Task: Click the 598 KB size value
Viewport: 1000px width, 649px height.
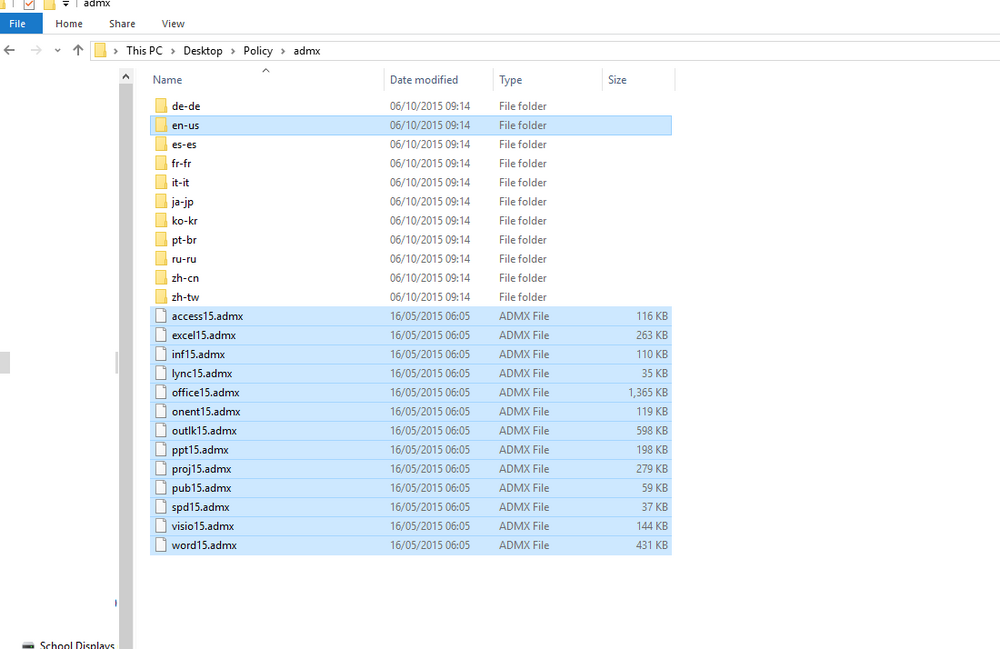Action: [652, 431]
